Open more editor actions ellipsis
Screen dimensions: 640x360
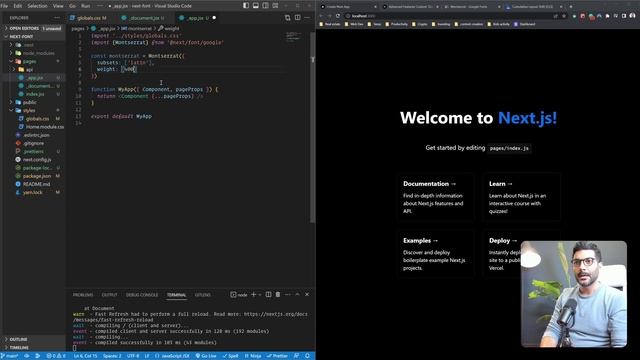point(307,18)
